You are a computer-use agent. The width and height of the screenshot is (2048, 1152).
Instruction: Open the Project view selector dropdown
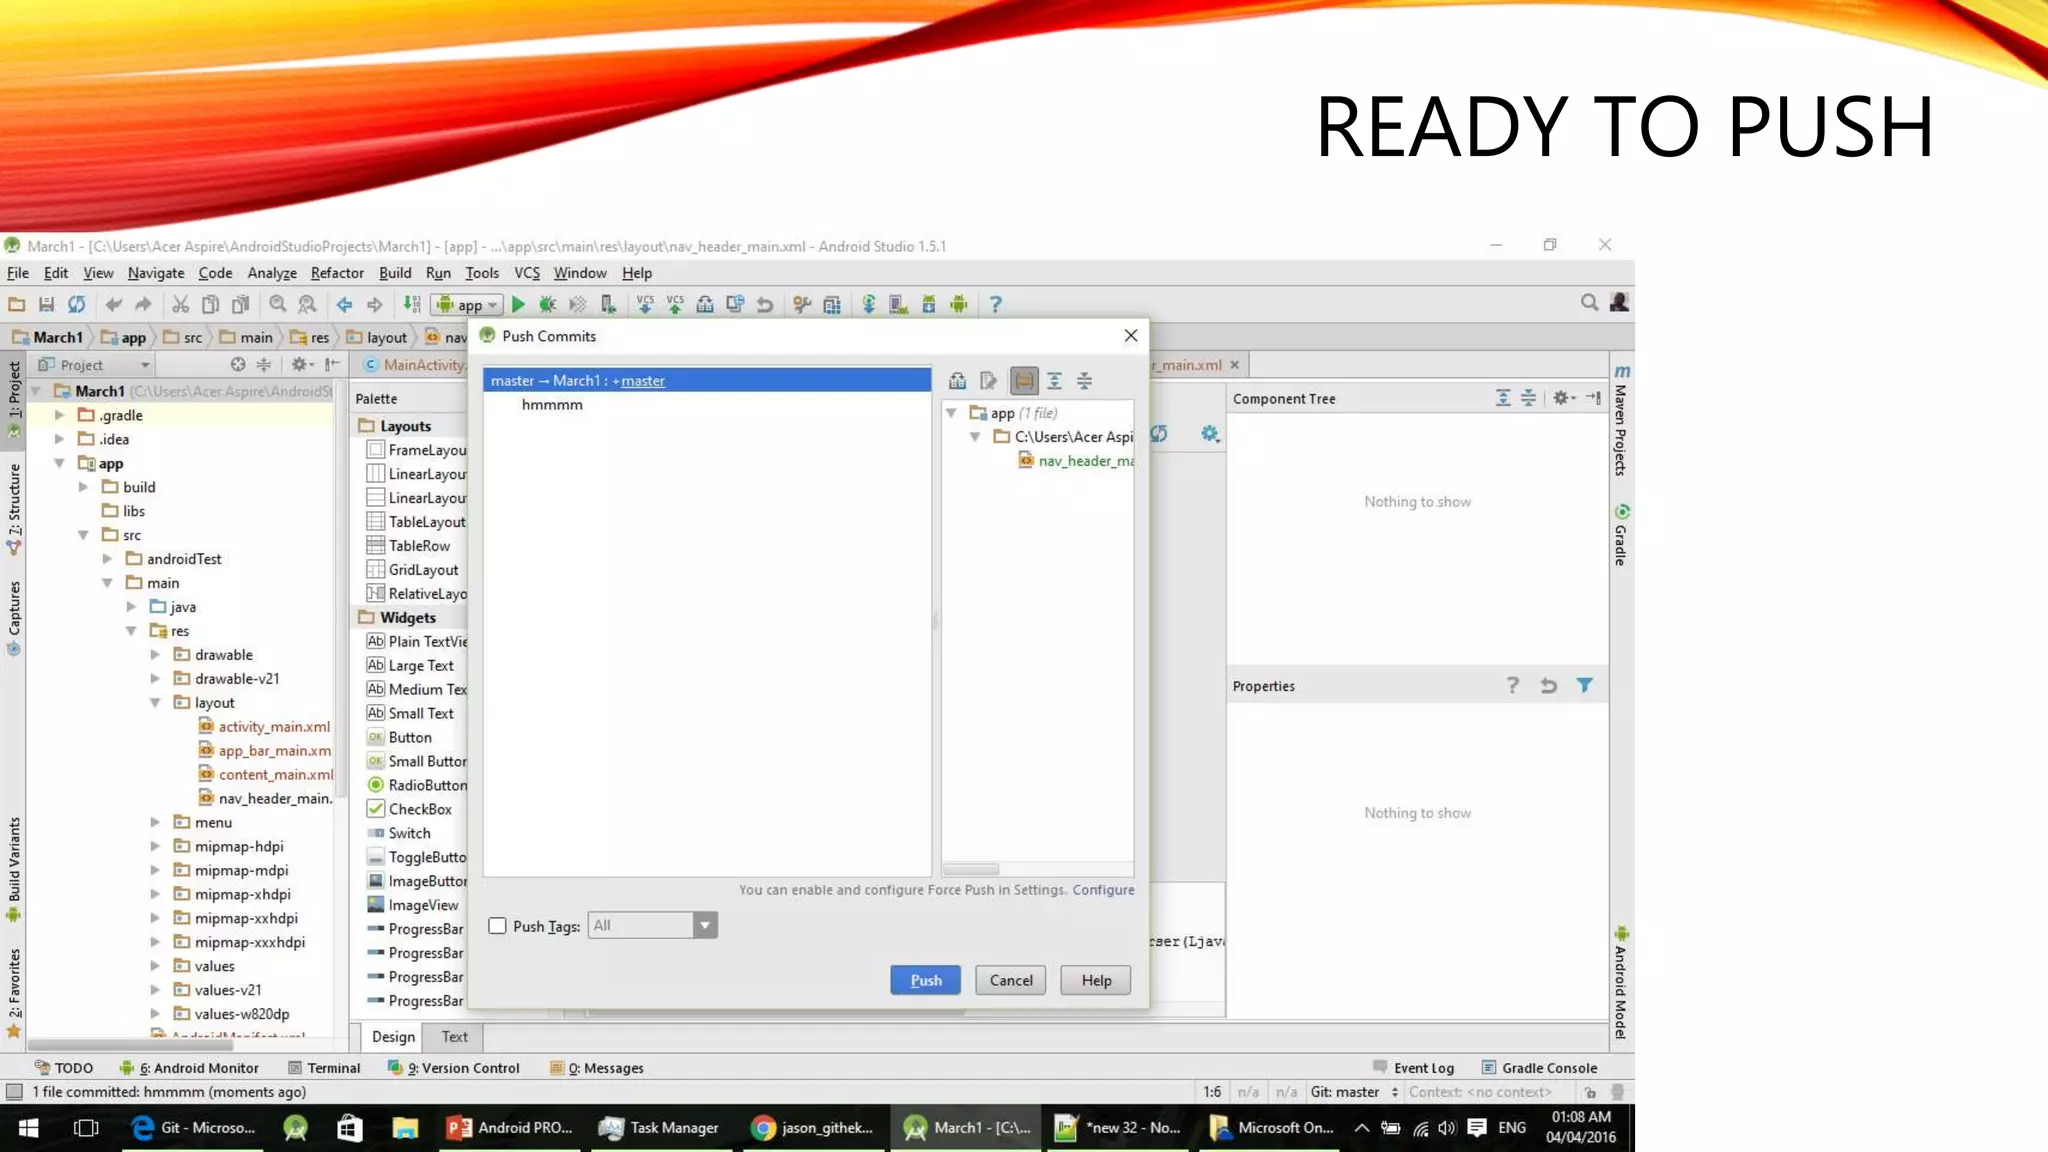click(x=94, y=365)
